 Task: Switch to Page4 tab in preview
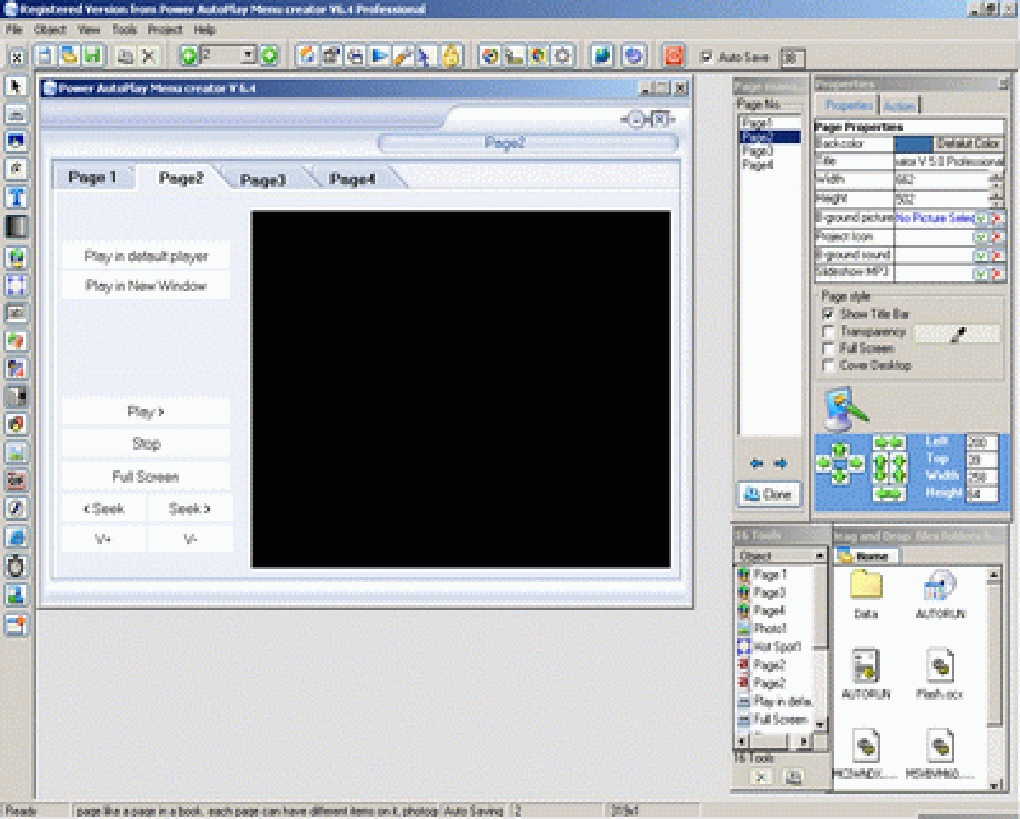352,179
